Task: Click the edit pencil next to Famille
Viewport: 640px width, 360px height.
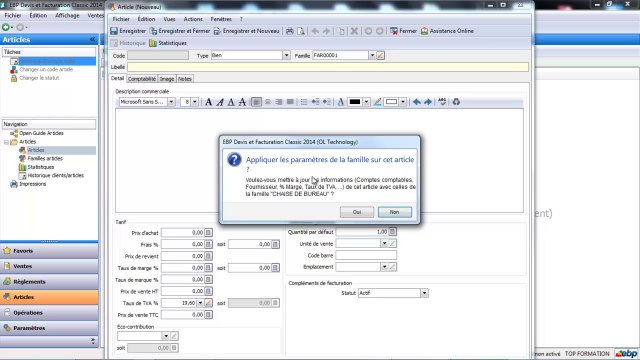Action: click(380, 56)
